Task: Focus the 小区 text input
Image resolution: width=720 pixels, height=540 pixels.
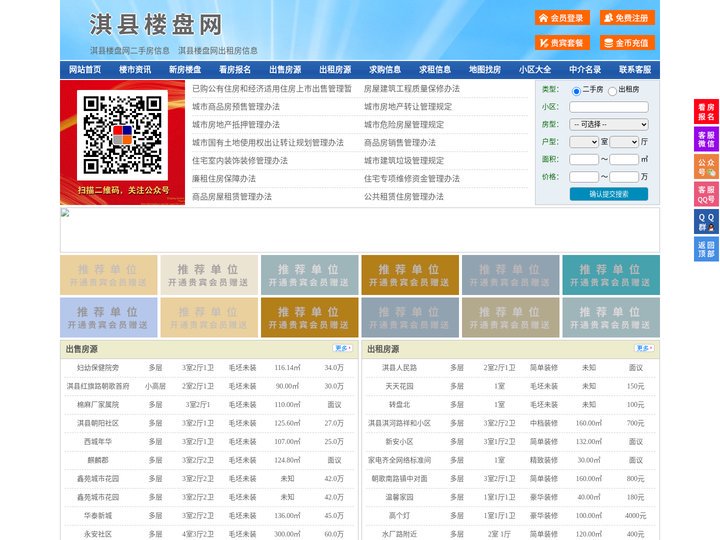Action: coord(609,107)
